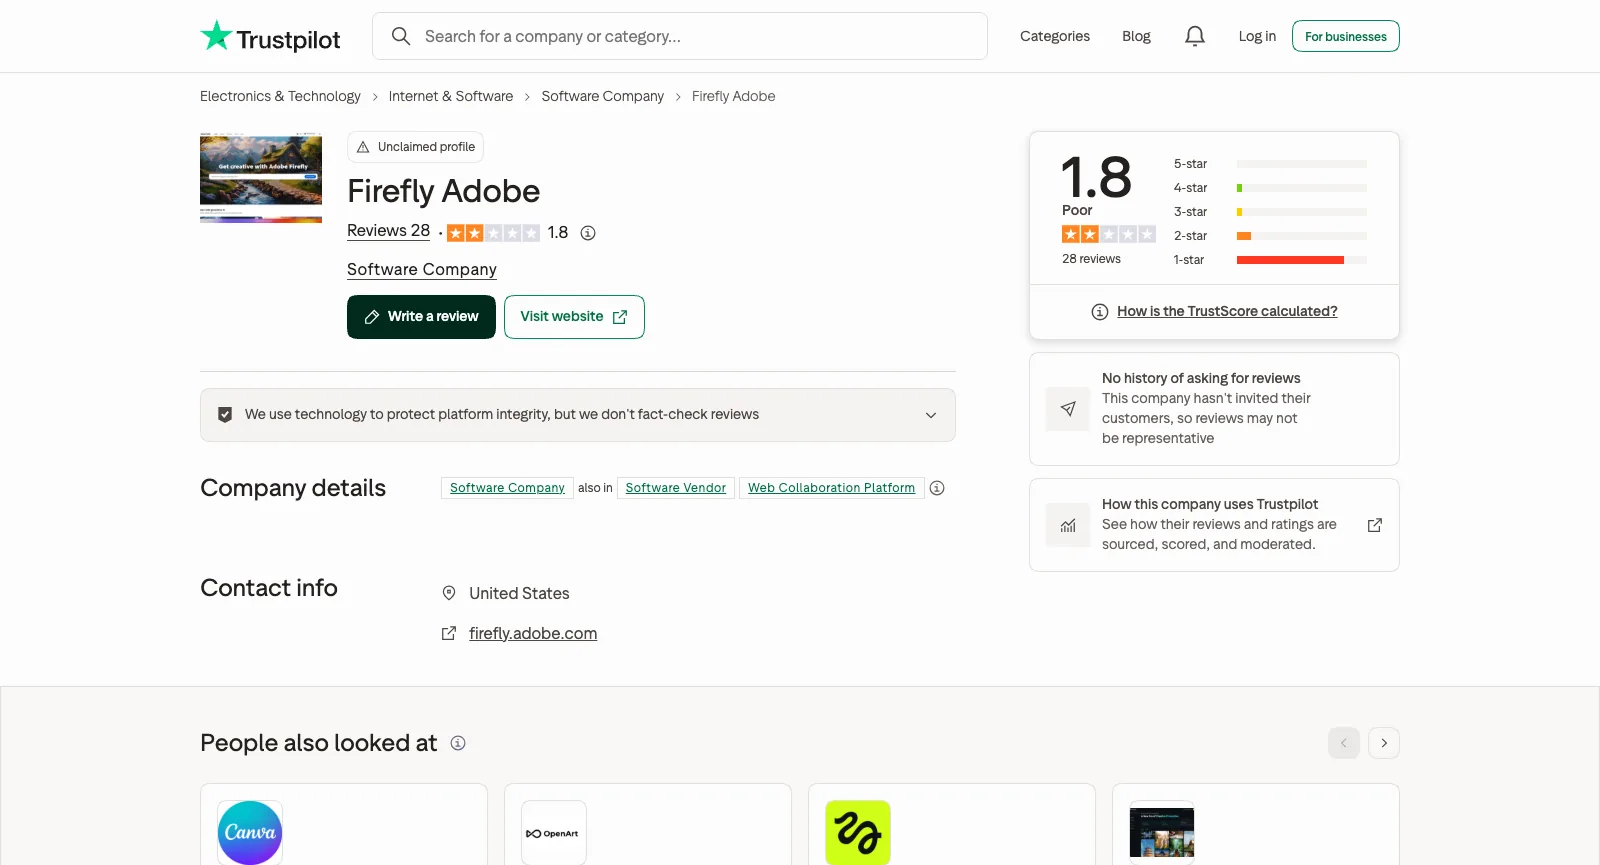
Task: Click the TrustScore info icon beside 1.8
Action: point(588,233)
